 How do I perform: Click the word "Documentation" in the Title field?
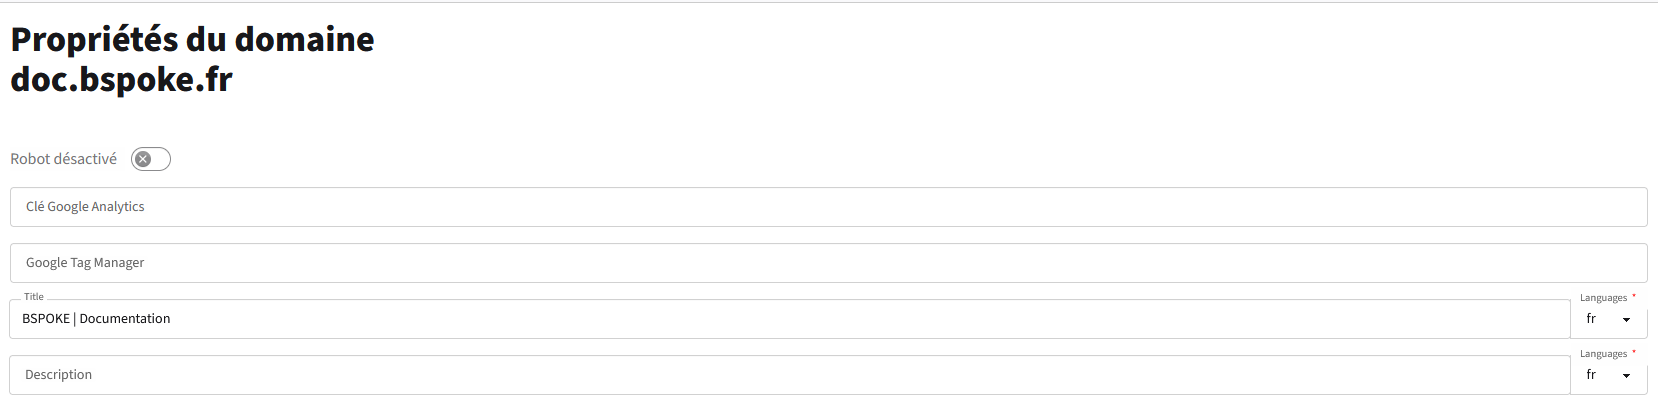[x=125, y=319]
